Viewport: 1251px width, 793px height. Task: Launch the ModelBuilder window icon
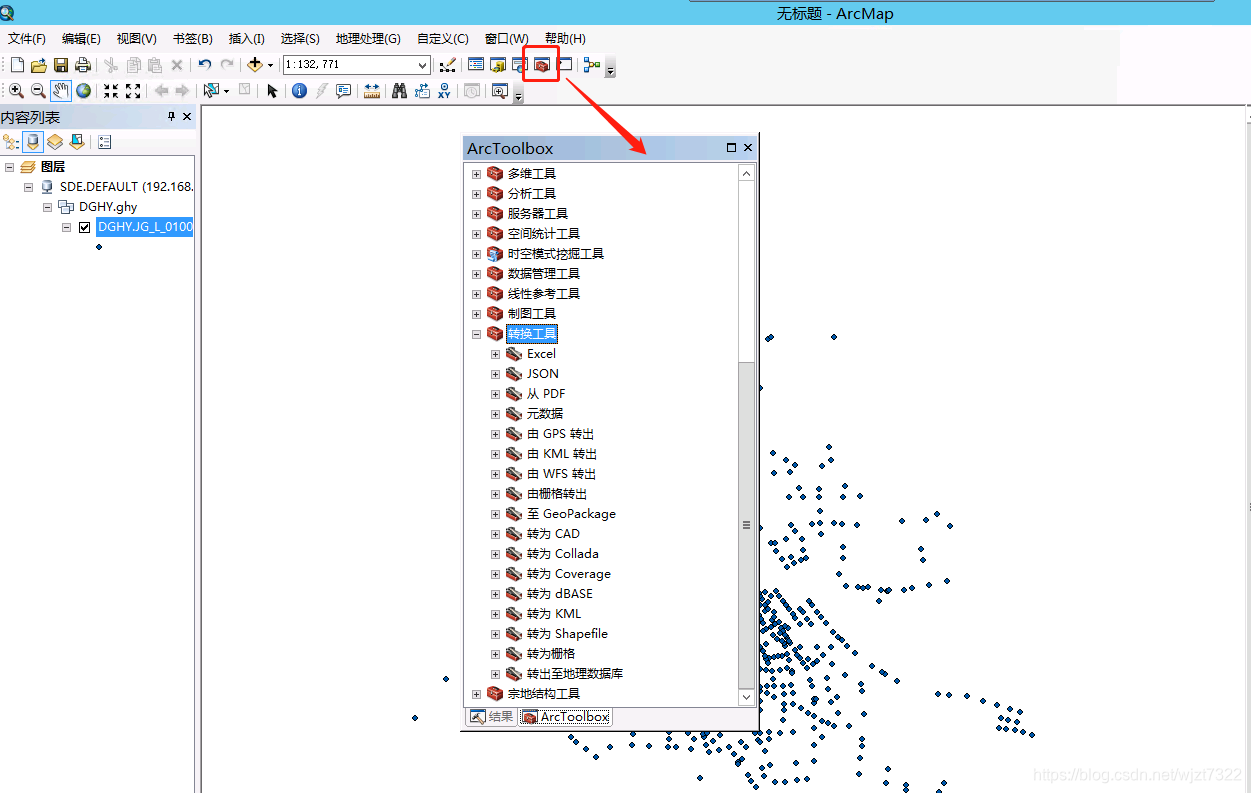point(591,65)
